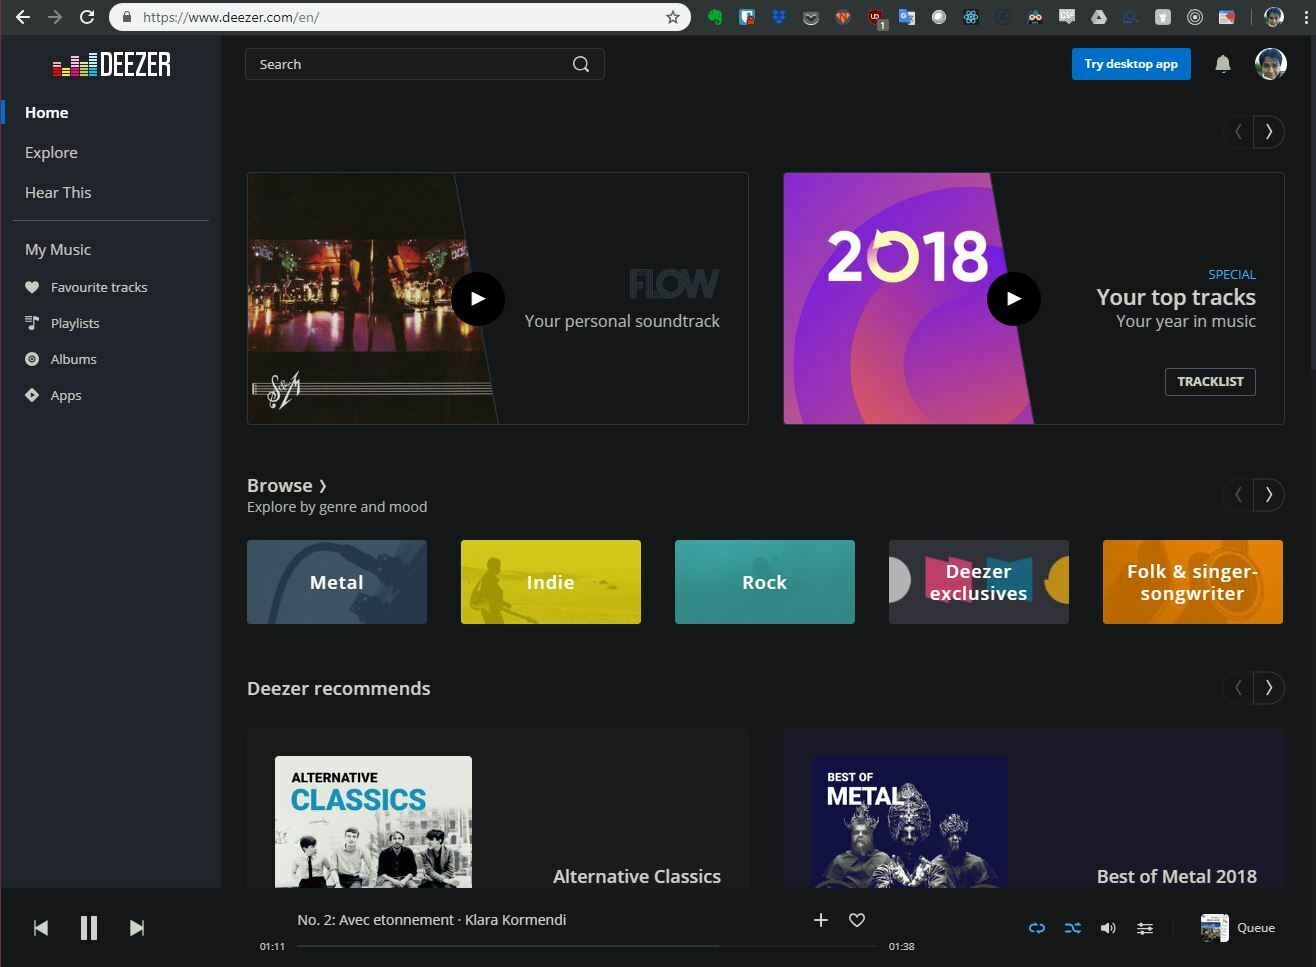Show previous Deezer recommends items
This screenshot has width=1316, height=967.
1238,687
